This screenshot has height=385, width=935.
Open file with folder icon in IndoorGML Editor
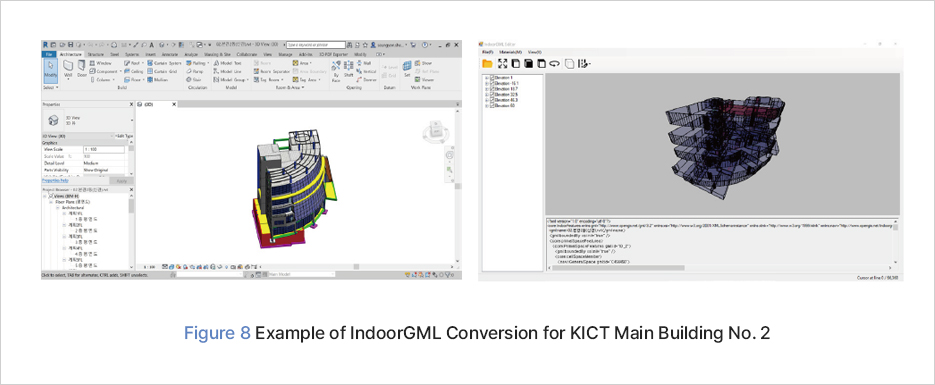click(x=487, y=63)
